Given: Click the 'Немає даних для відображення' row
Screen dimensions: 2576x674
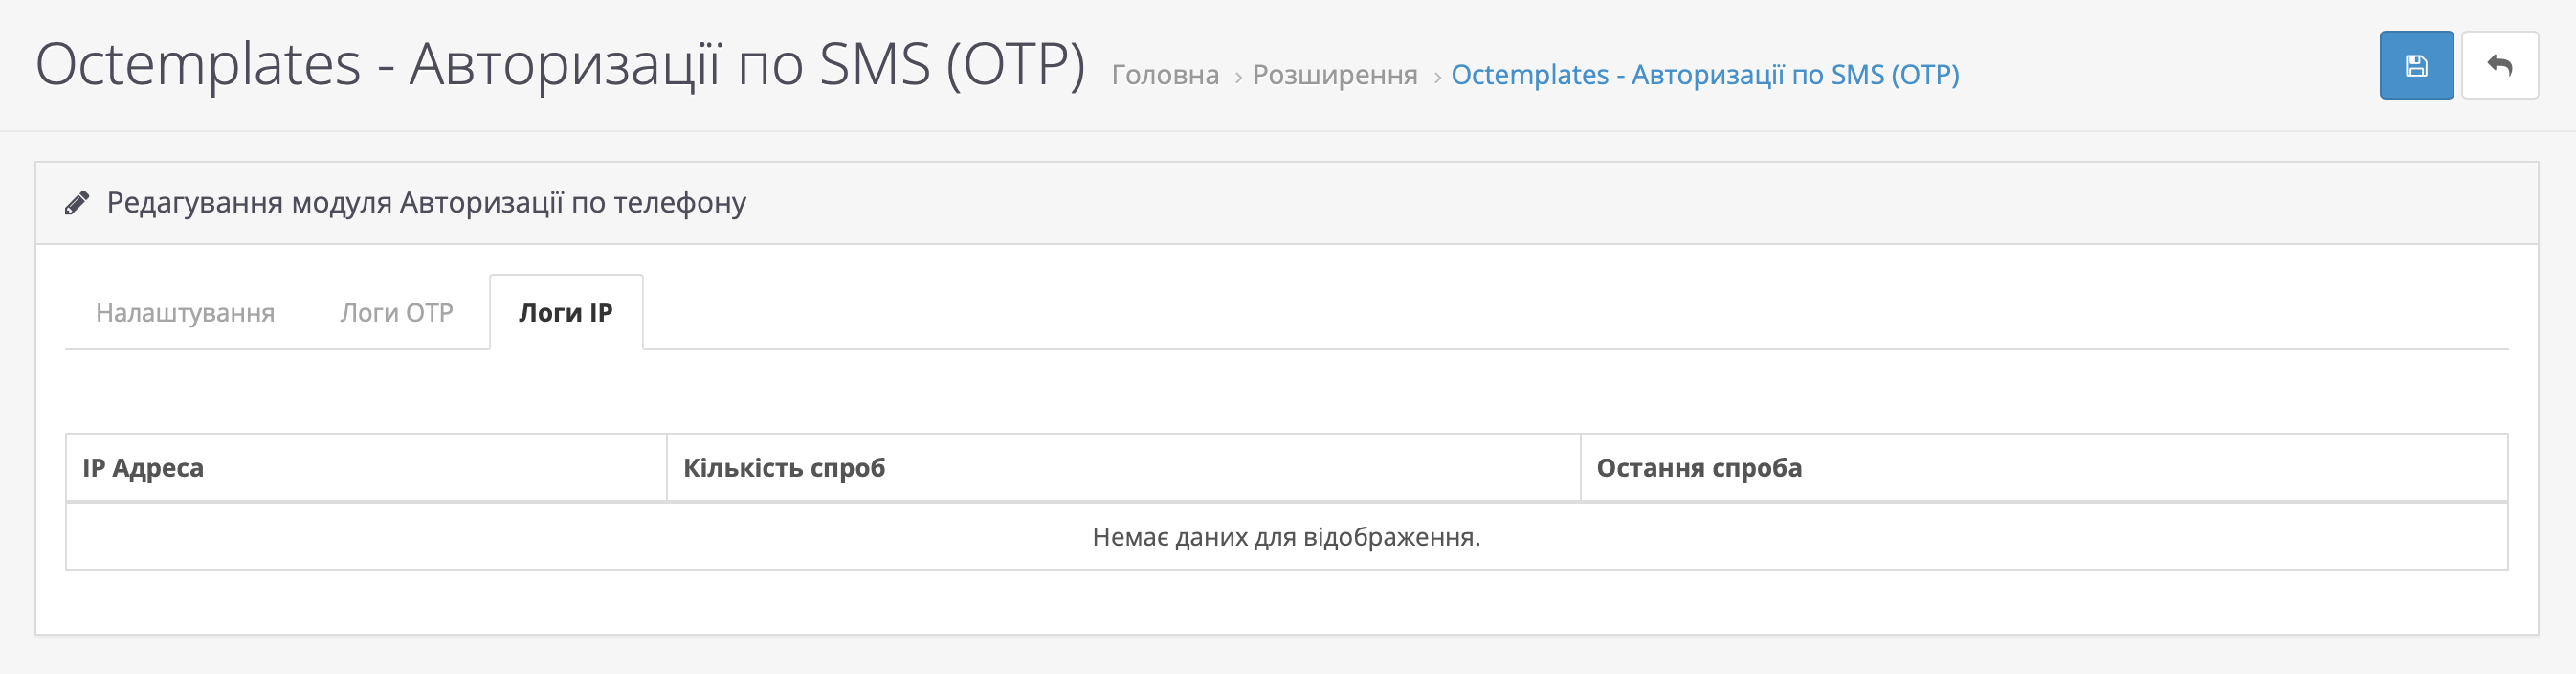Looking at the screenshot, I should pyautogui.click(x=1286, y=537).
